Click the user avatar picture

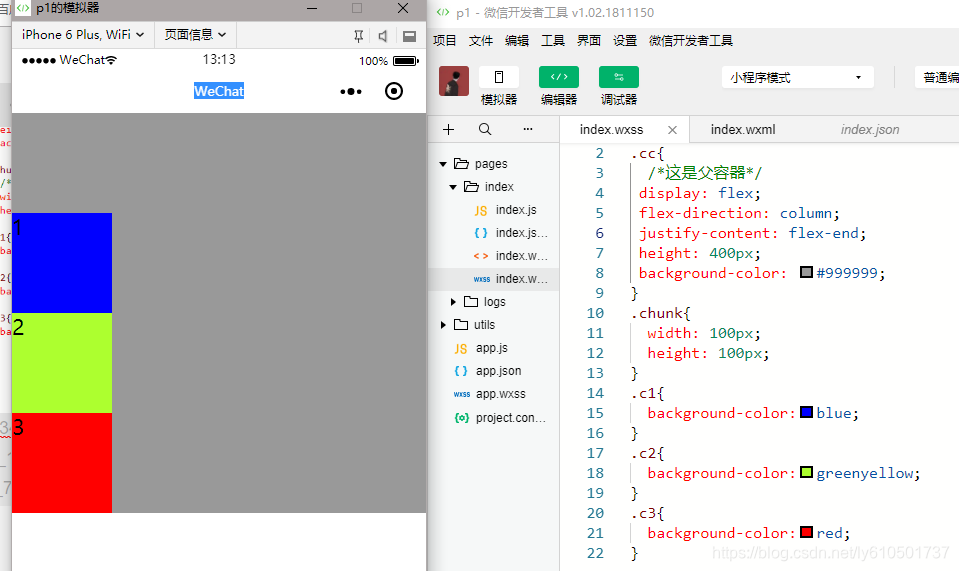[454, 81]
